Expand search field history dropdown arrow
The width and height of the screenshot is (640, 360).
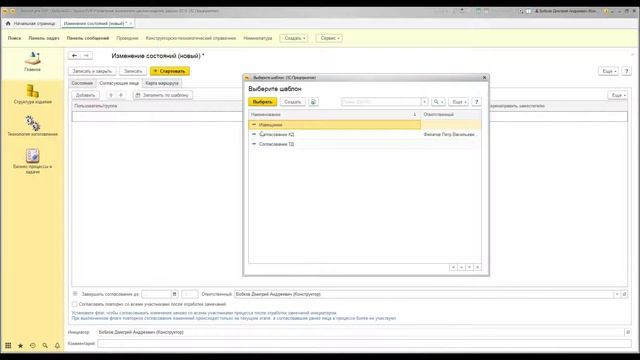(424, 102)
